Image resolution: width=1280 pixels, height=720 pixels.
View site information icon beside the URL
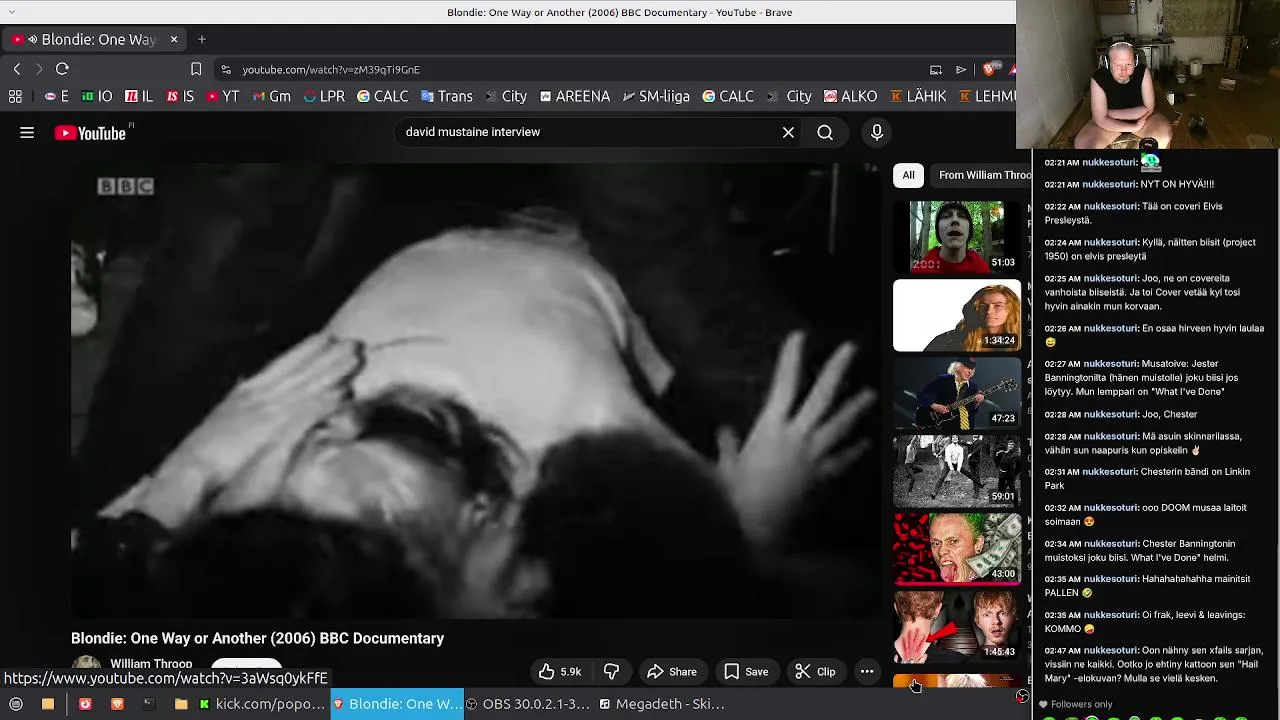[226, 69]
